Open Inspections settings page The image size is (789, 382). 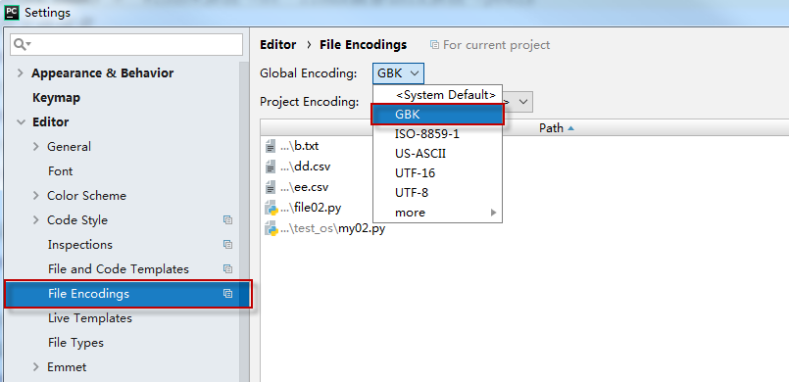(80, 245)
